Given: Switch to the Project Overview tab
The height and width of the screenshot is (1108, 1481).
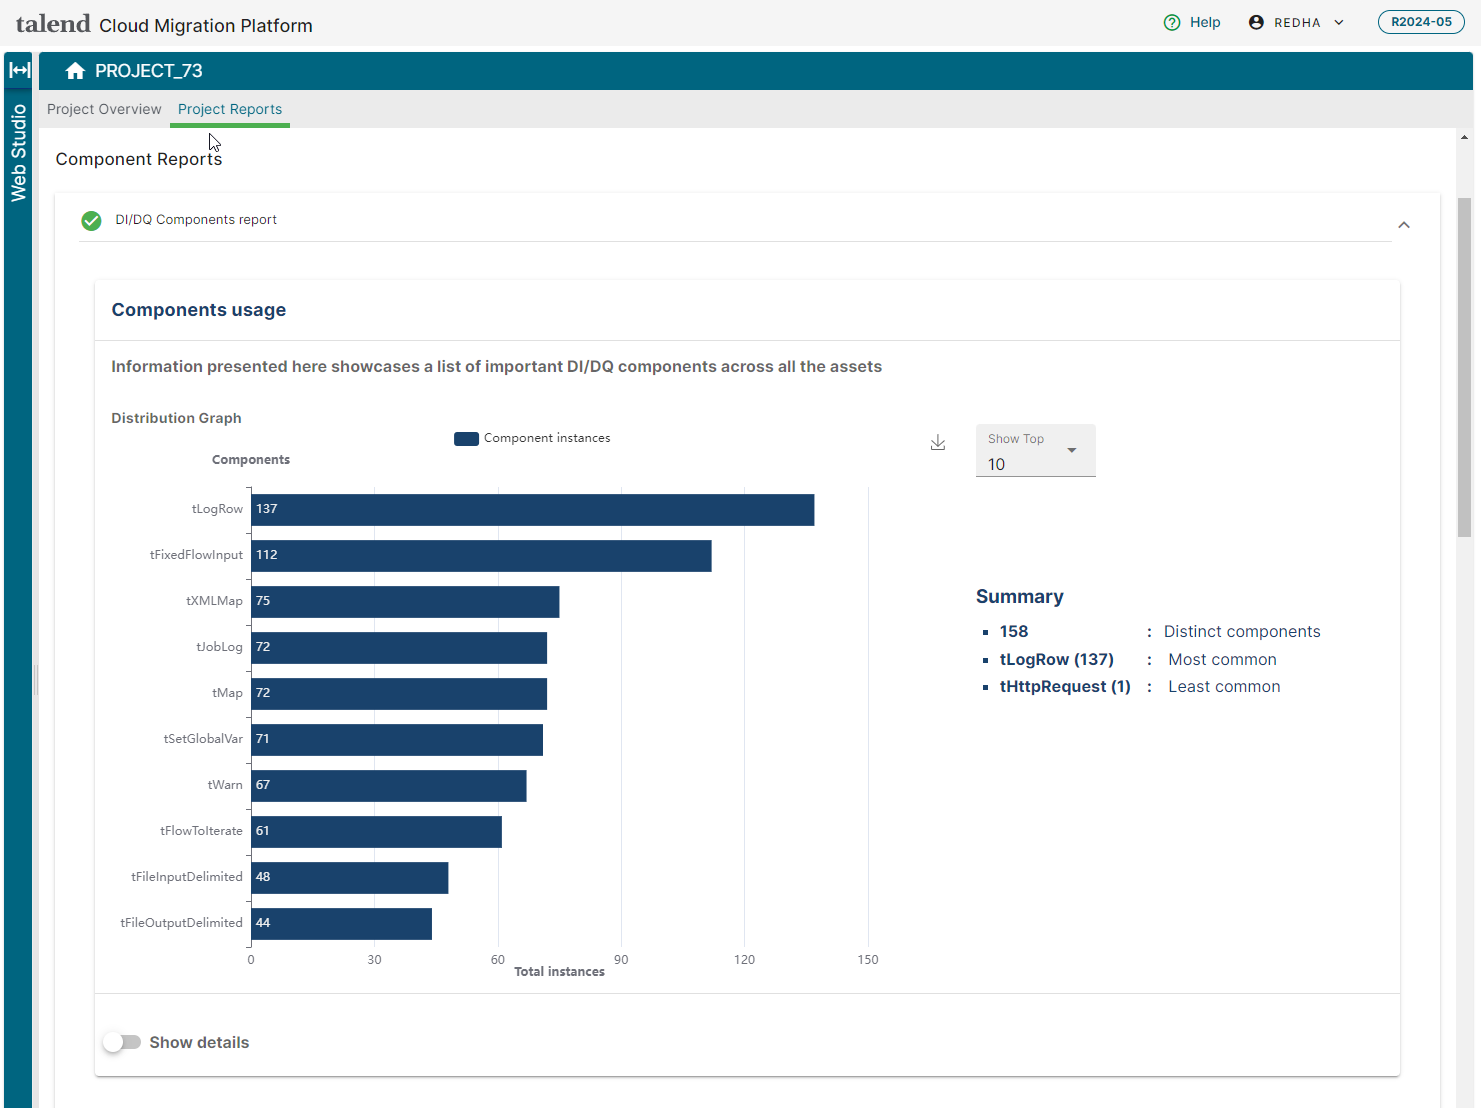Looking at the screenshot, I should 104,109.
